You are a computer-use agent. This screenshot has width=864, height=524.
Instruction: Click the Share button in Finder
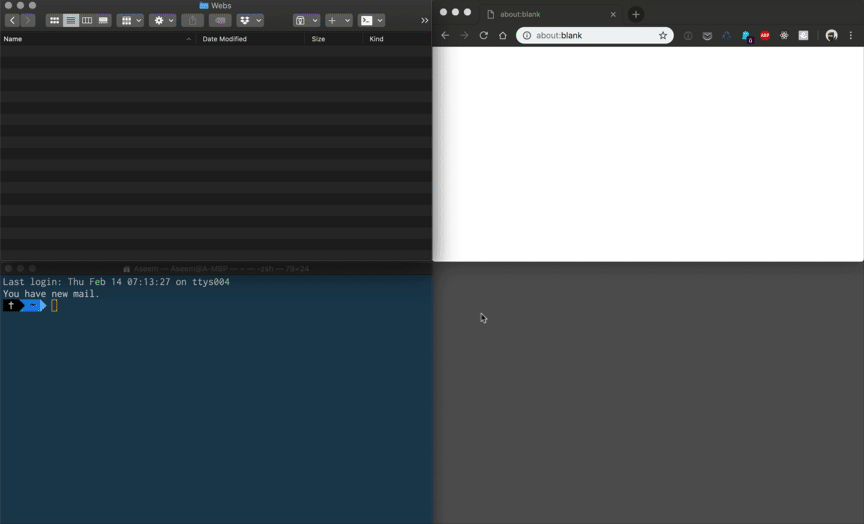192,20
